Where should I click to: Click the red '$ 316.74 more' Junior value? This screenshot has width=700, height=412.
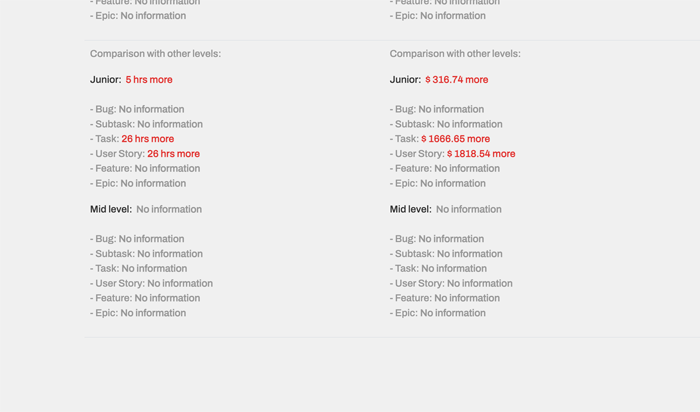pyautogui.click(x=456, y=80)
